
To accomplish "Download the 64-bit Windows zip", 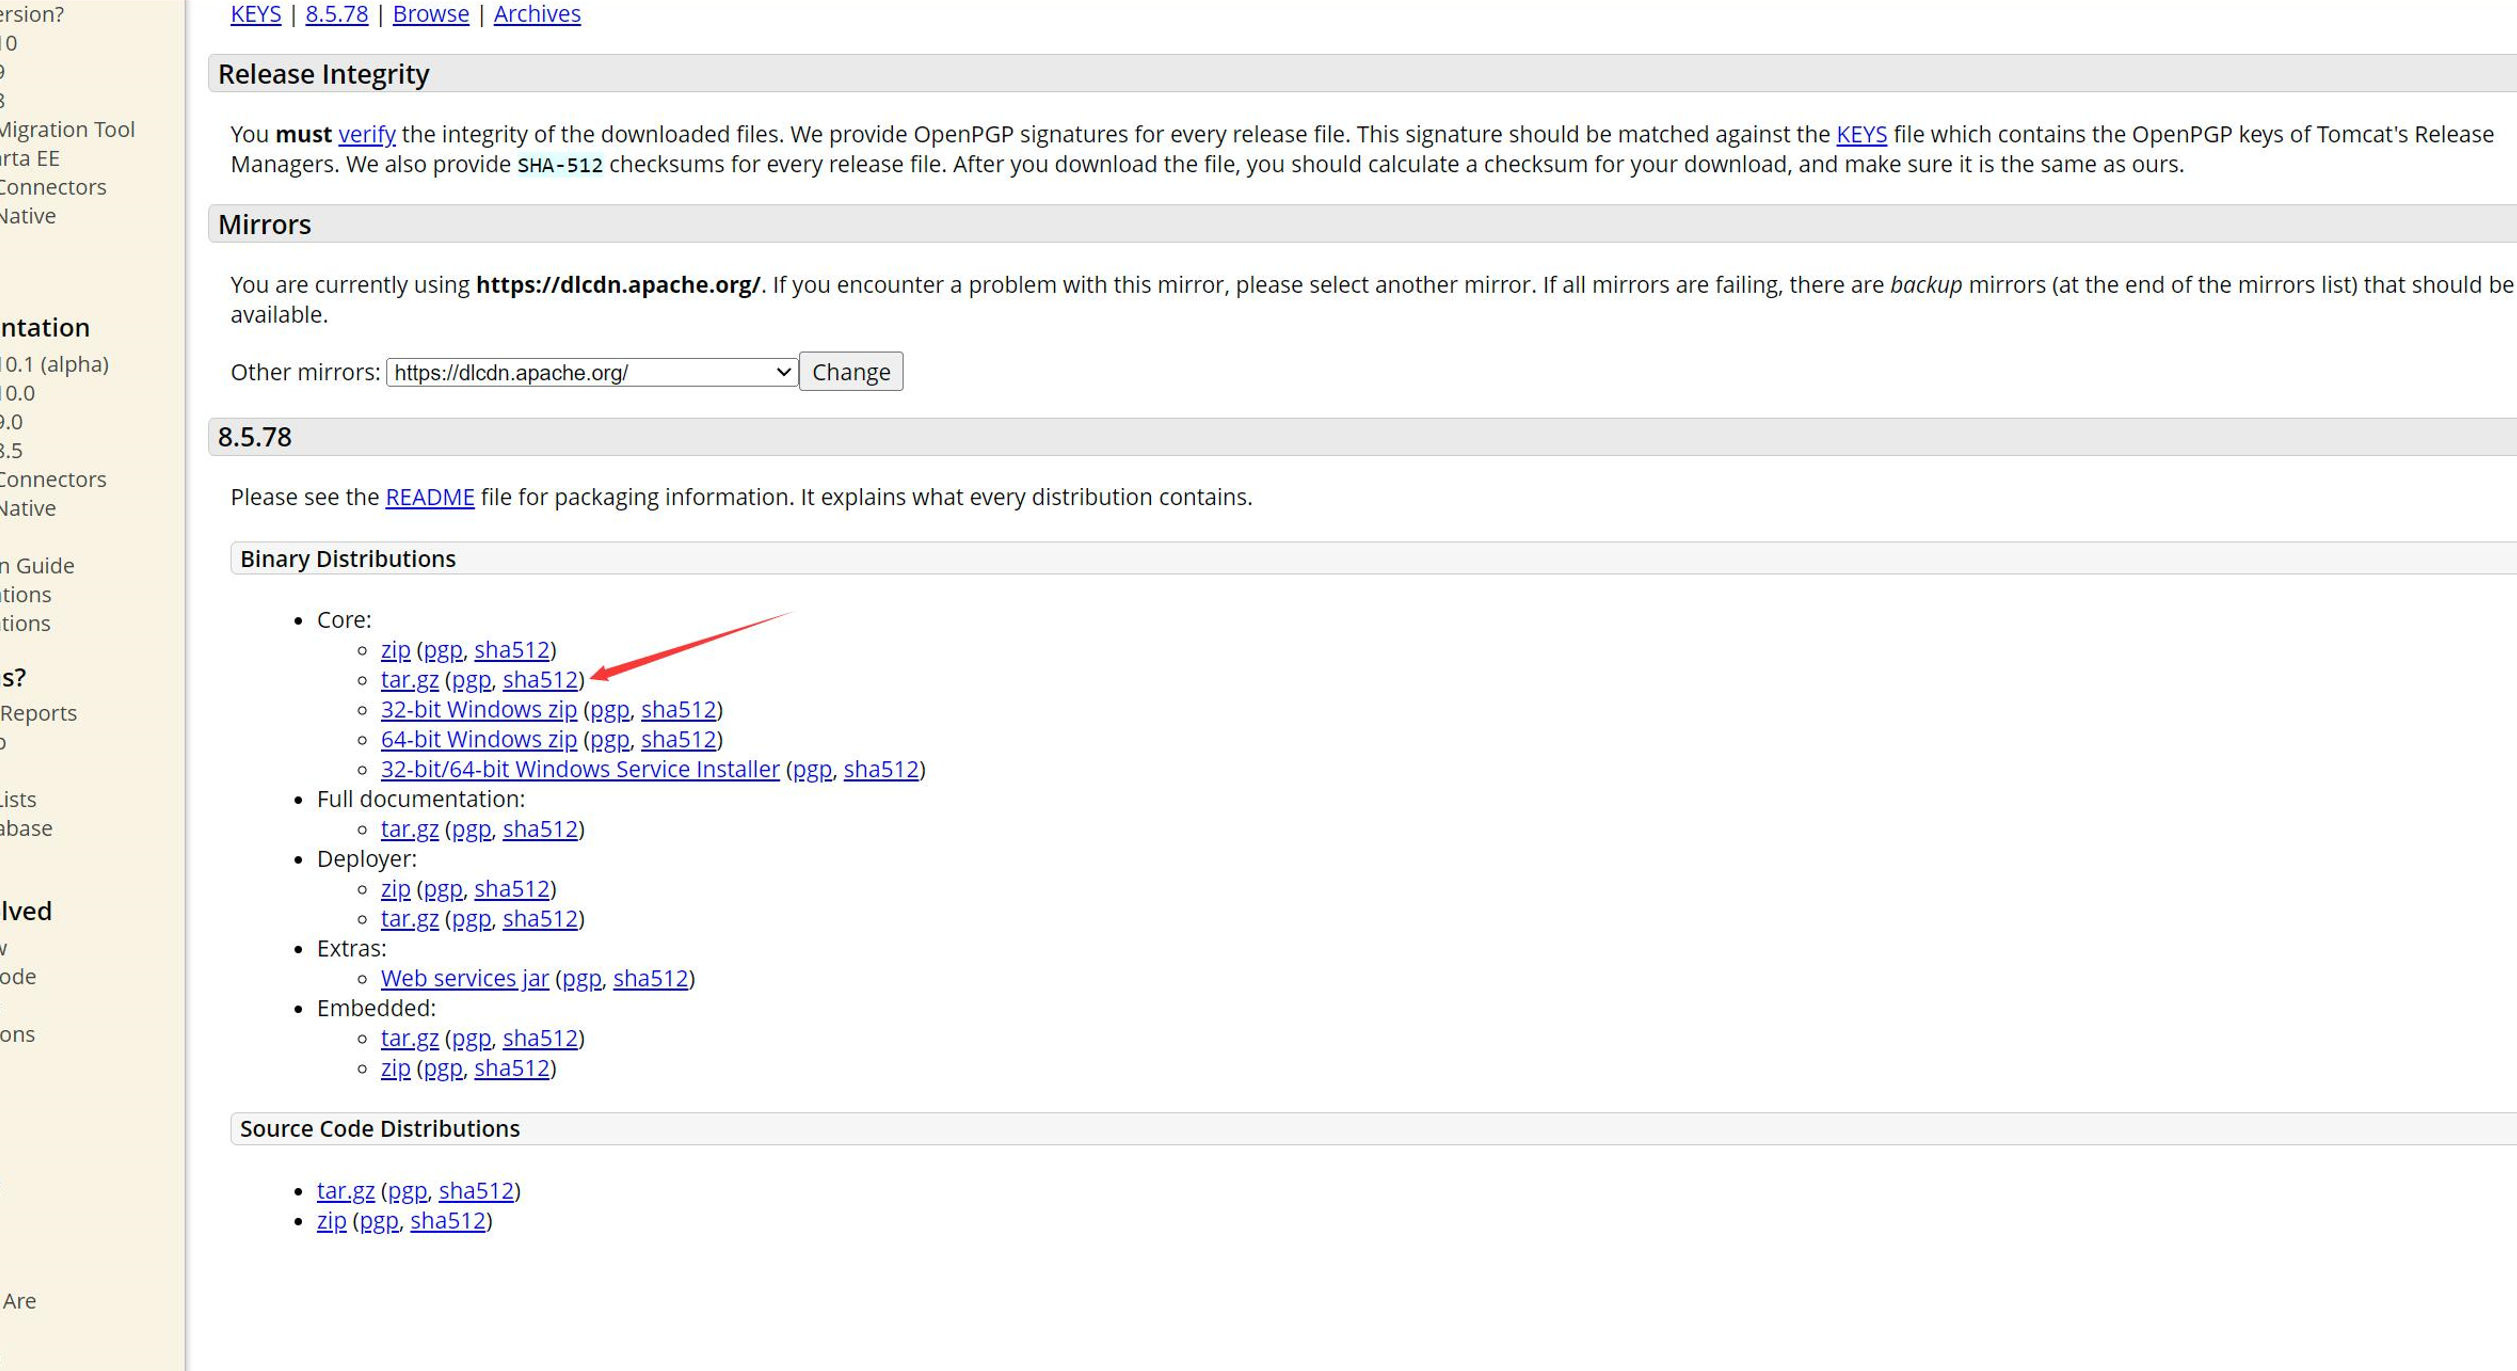I will coord(479,740).
